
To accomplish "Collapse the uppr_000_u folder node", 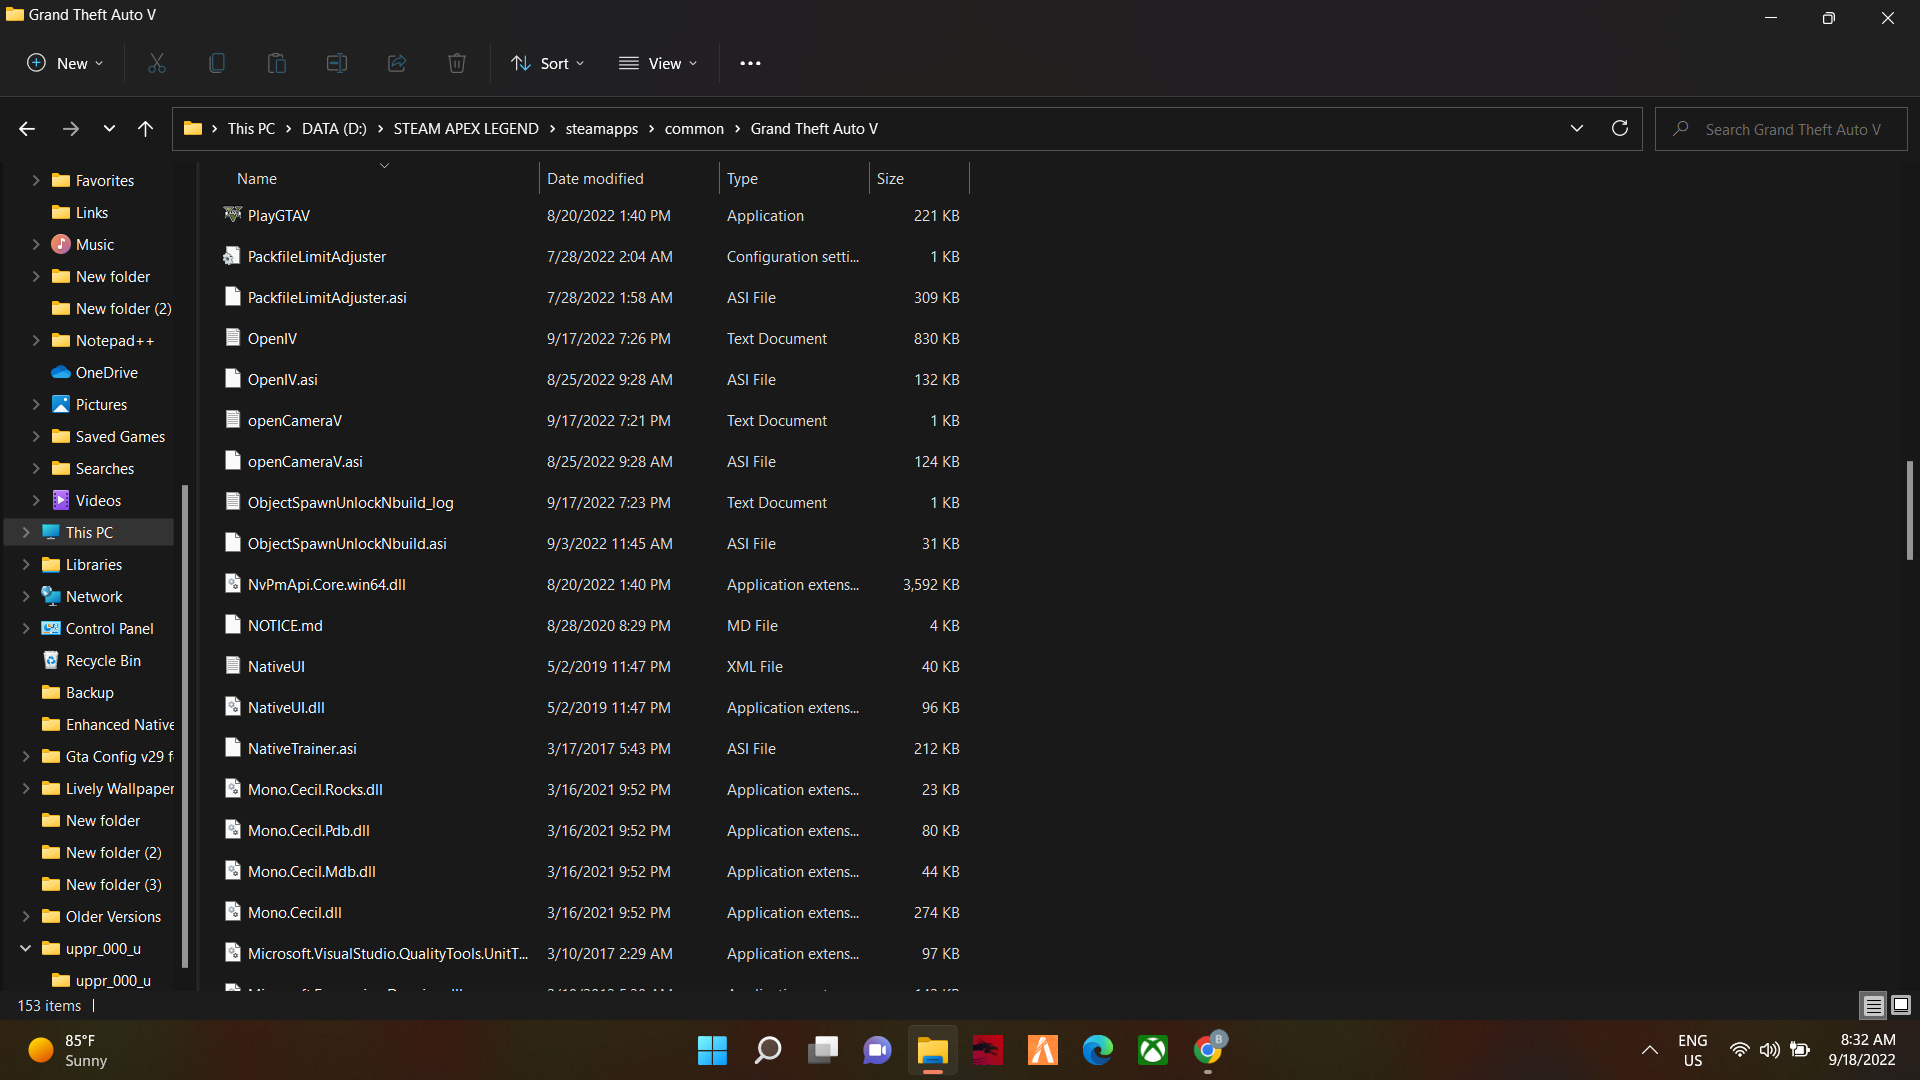I will (26, 948).
